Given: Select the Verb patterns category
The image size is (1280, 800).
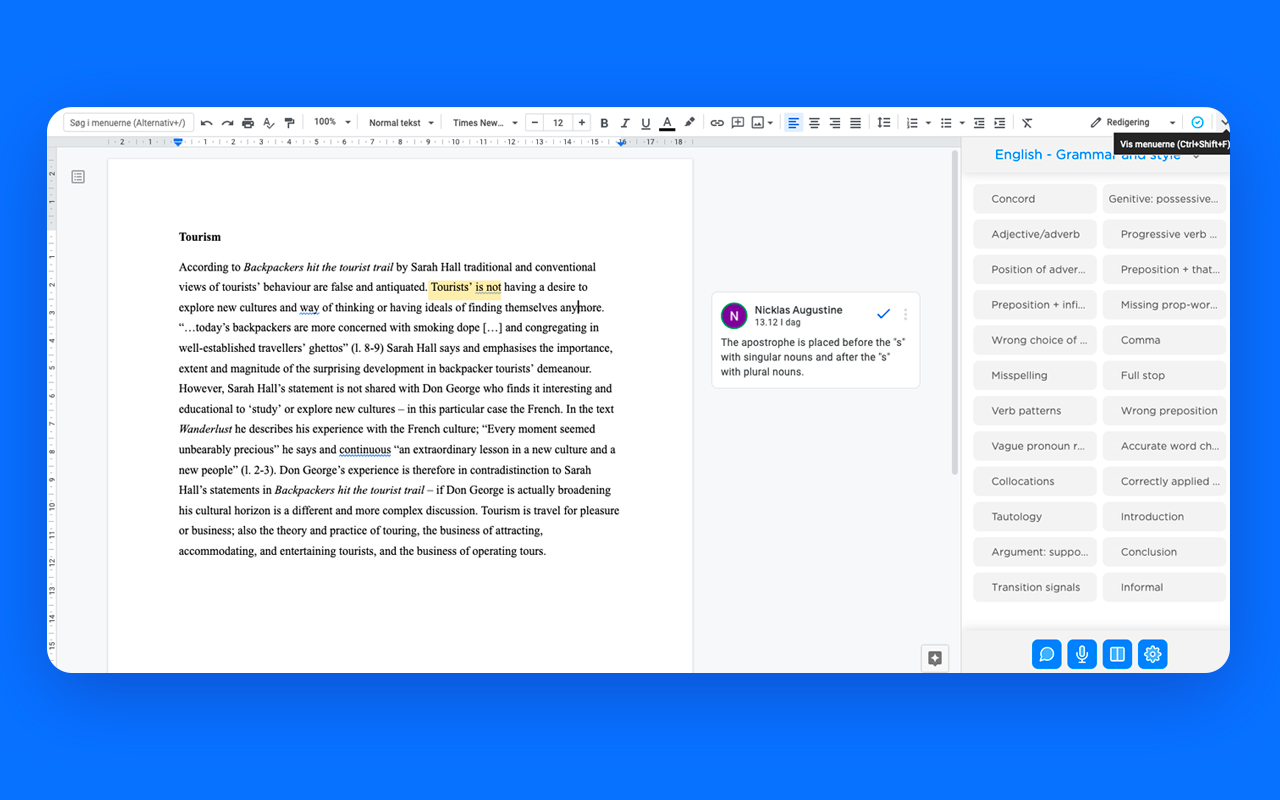Looking at the screenshot, I should [1035, 410].
